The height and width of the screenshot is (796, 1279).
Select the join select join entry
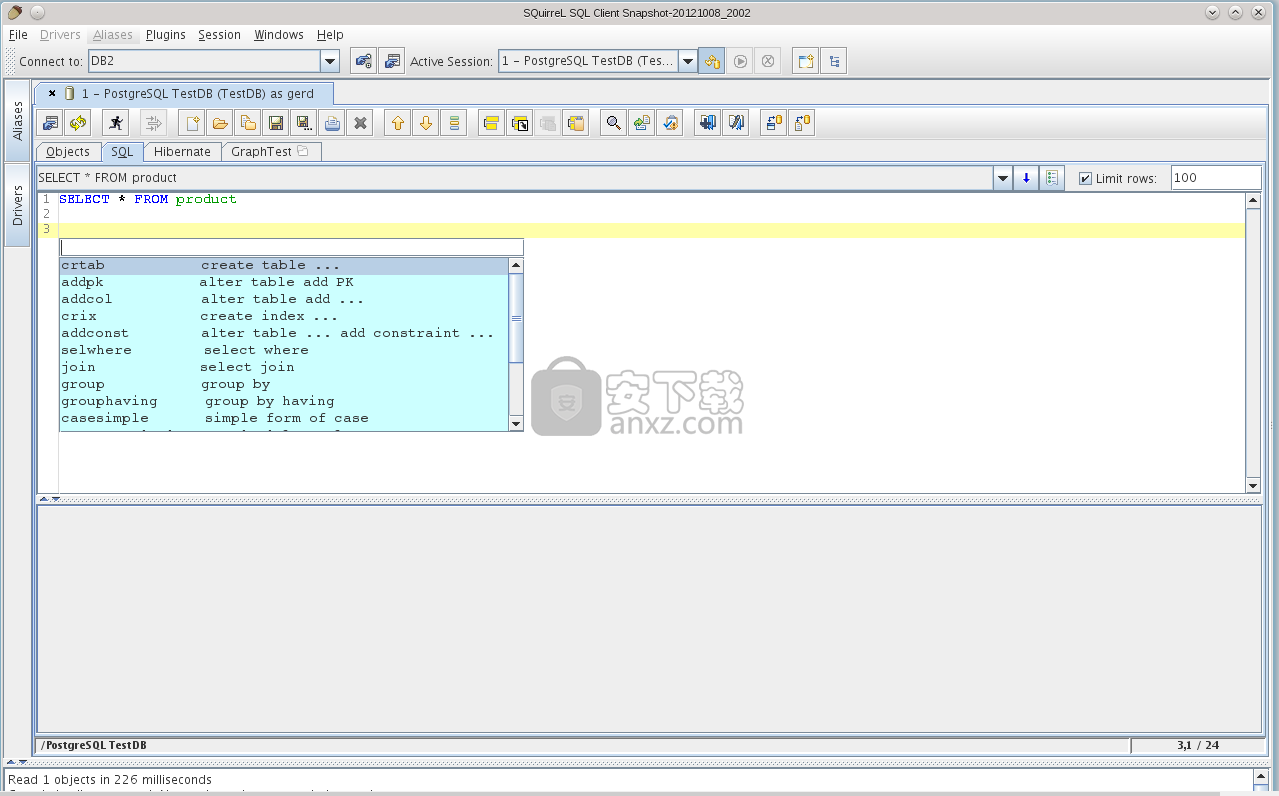284,367
